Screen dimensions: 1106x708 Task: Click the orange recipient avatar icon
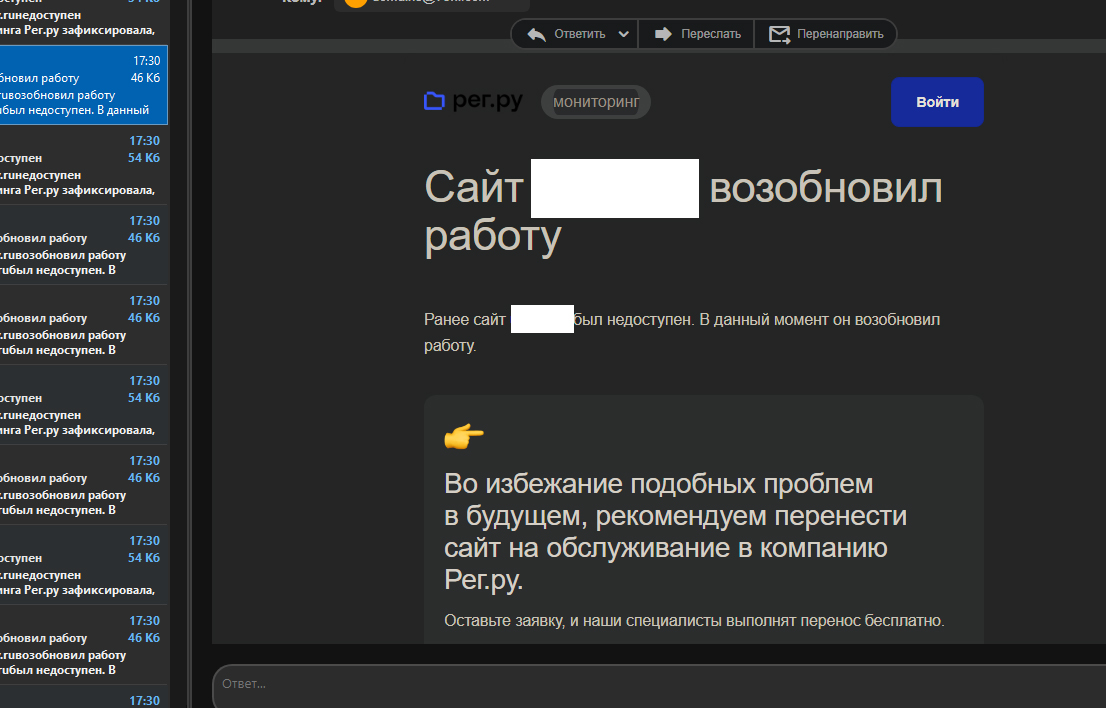355,2
